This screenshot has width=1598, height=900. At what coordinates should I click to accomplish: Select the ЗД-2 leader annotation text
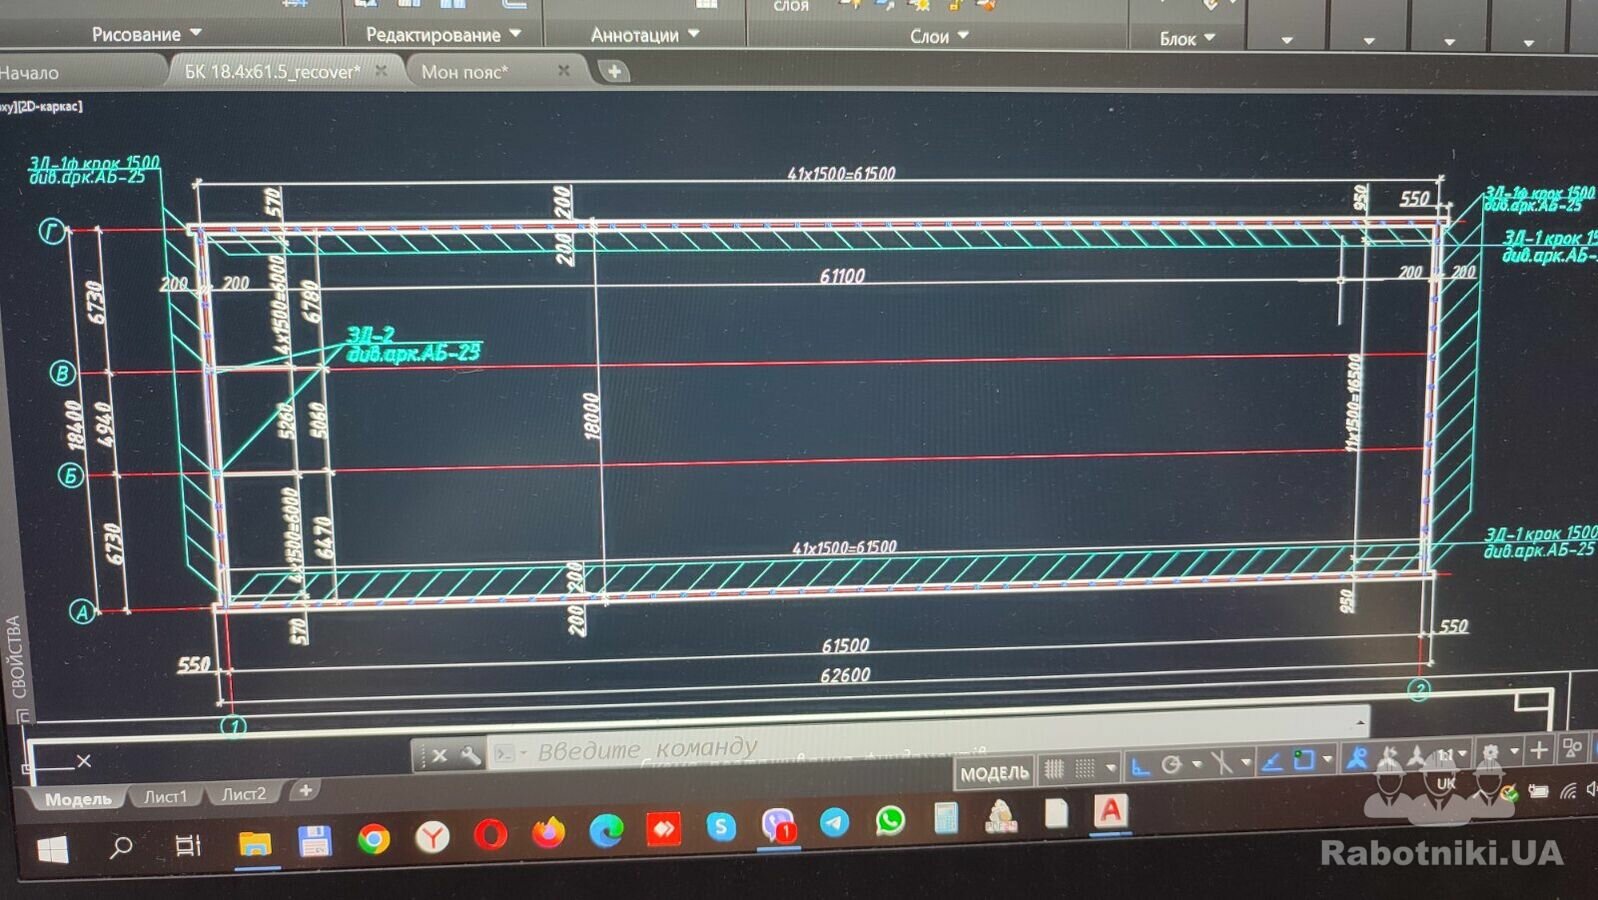pyautogui.click(x=413, y=344)
